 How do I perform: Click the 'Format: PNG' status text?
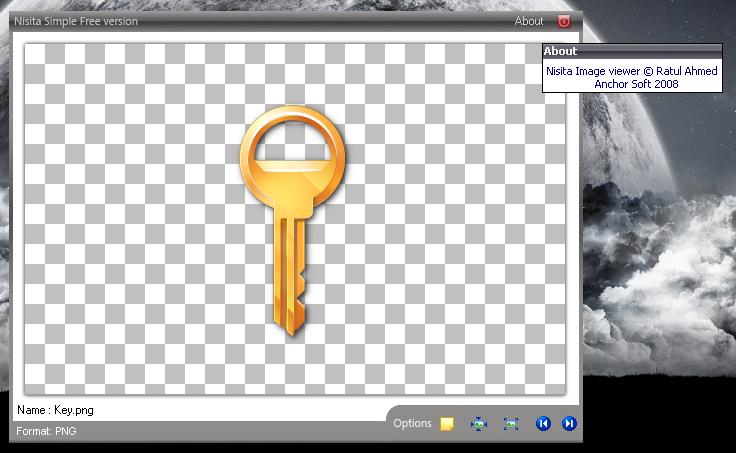tap(46, 432)
